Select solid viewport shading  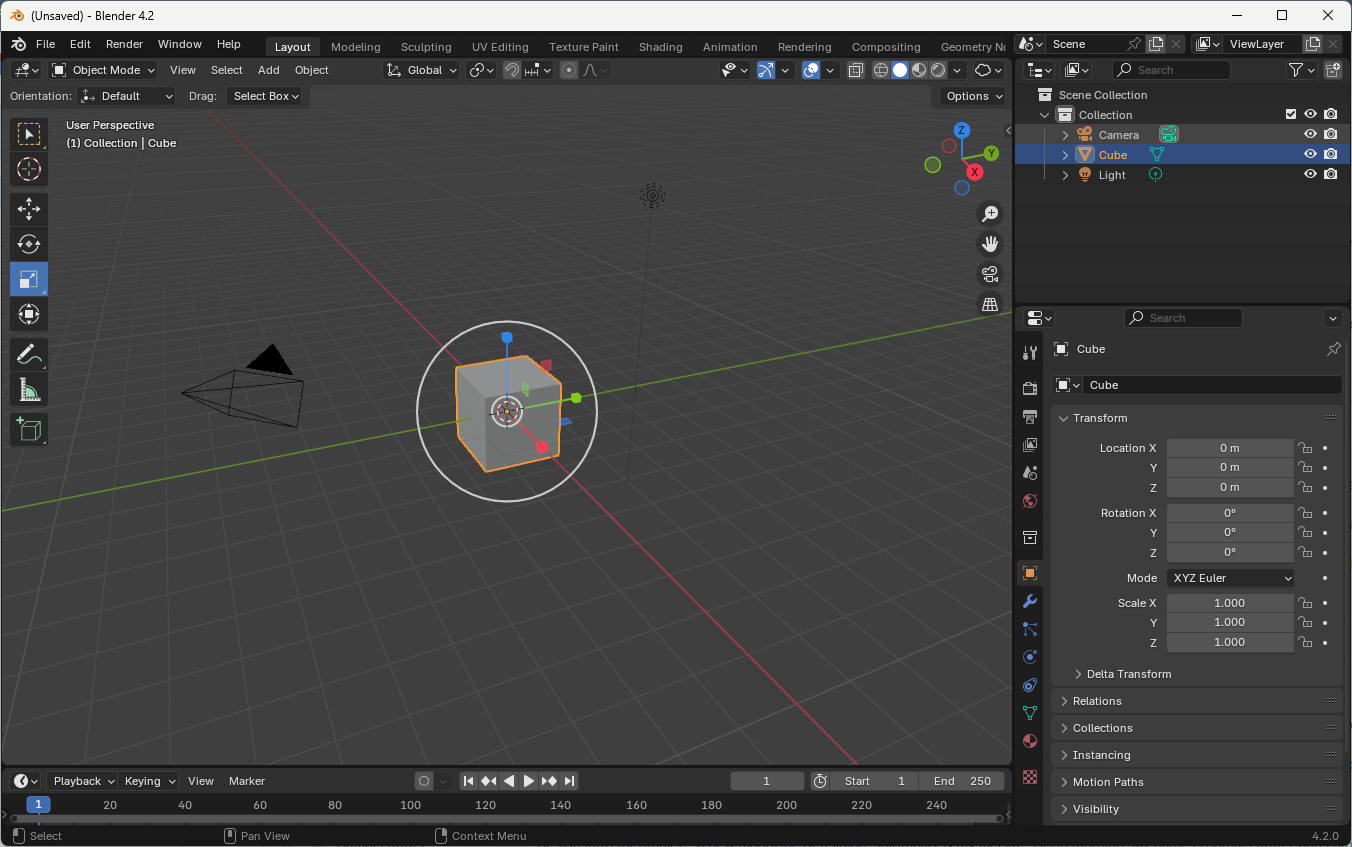(x=900, y=70)
